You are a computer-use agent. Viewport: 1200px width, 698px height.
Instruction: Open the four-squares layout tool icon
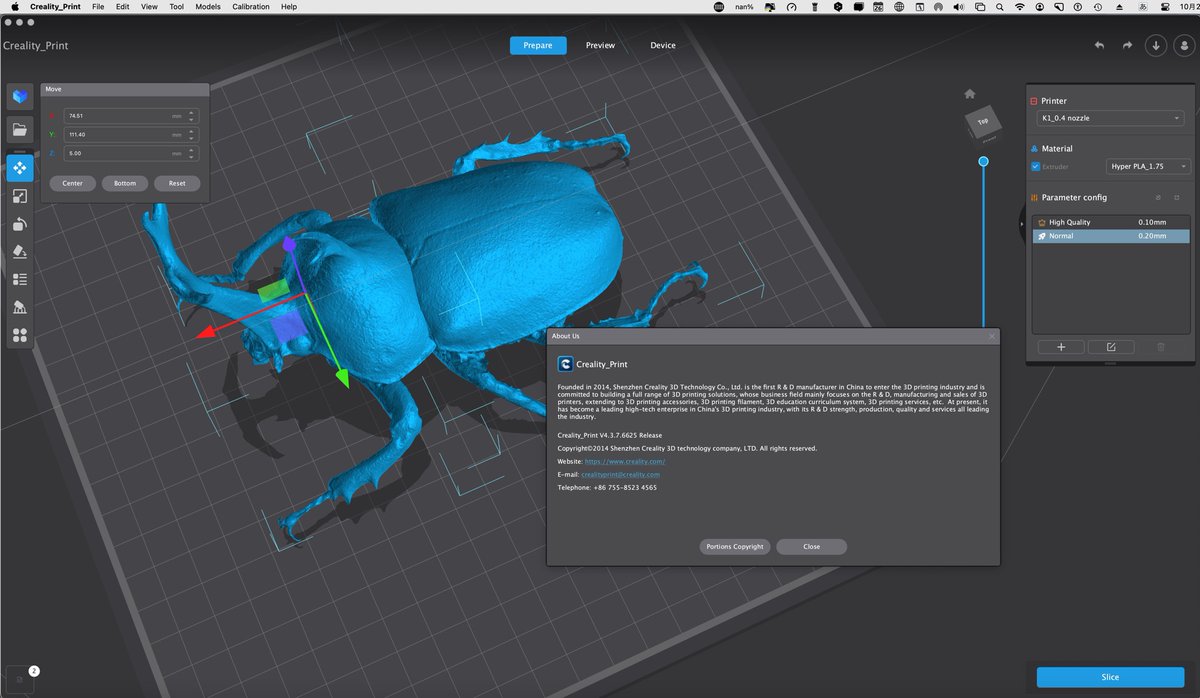[x=19, y=335]
